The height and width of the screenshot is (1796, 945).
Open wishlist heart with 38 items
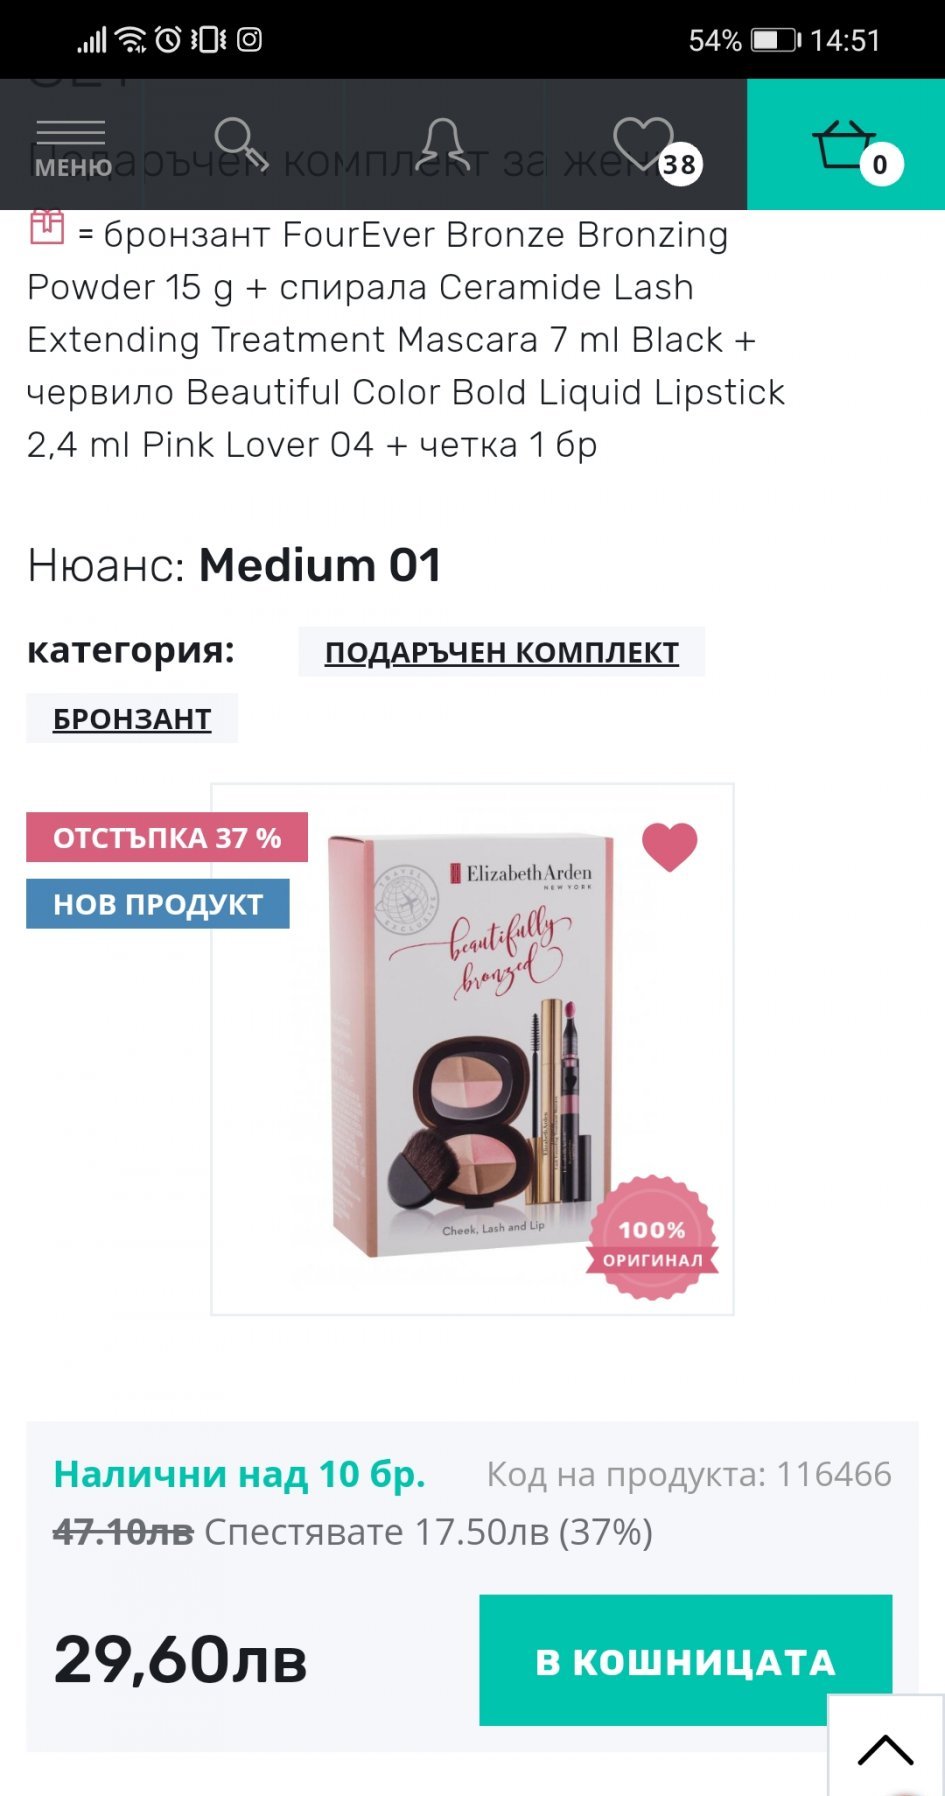pyautogui.click(x=655, y=149)
